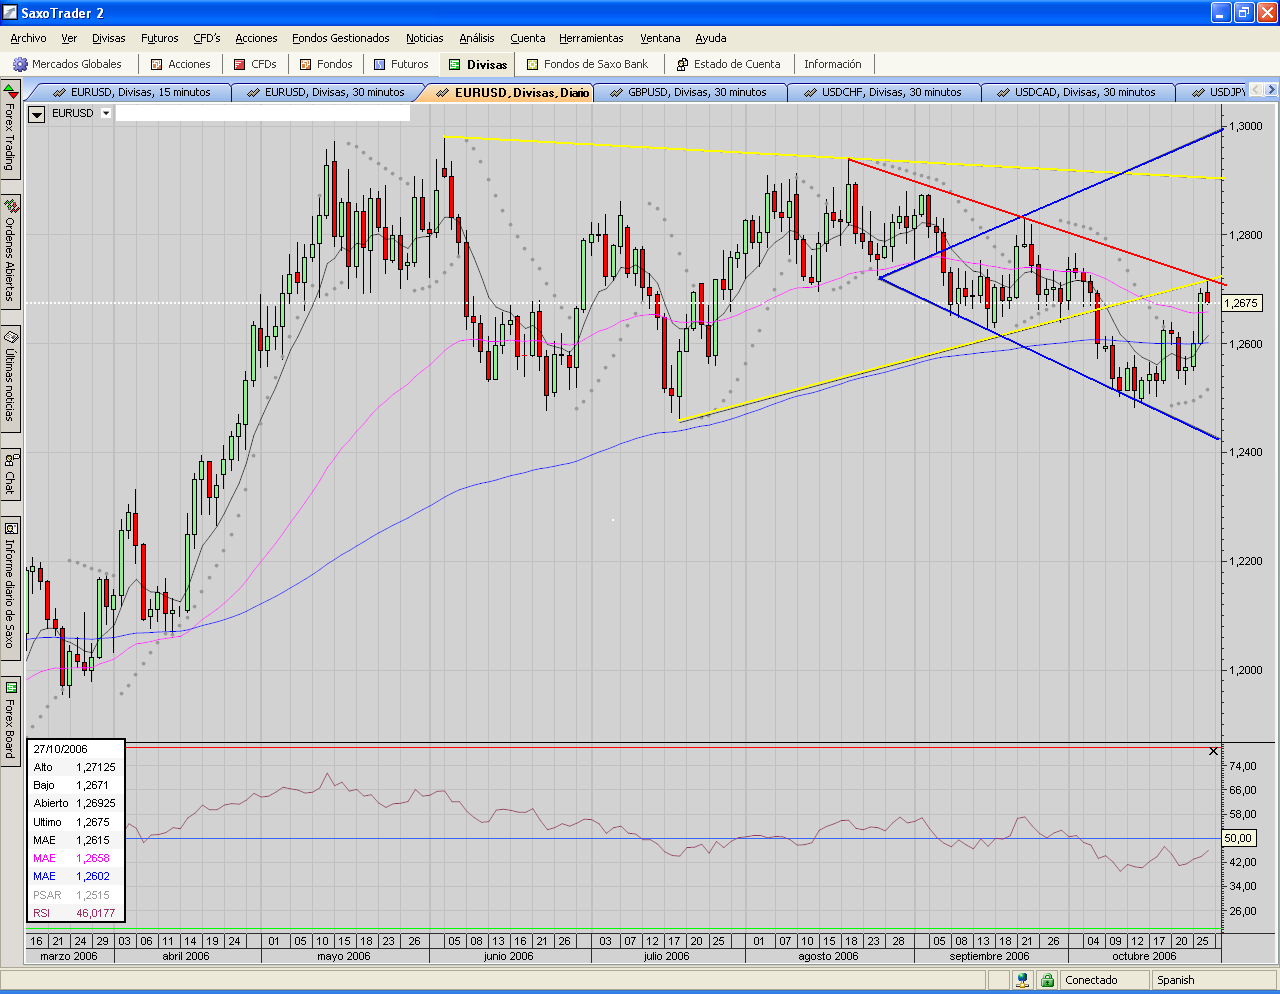
Task: Open the Herramientas menu
Action: (x=591, y=38)
